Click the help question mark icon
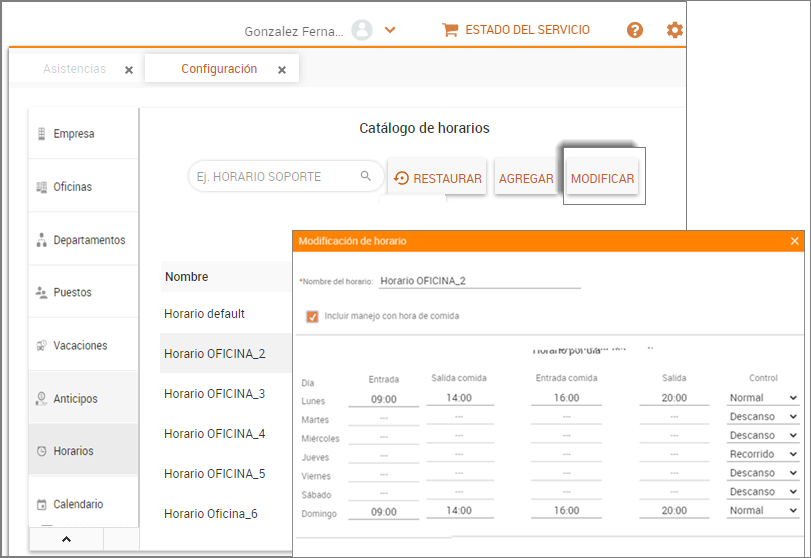 point(634,30)
